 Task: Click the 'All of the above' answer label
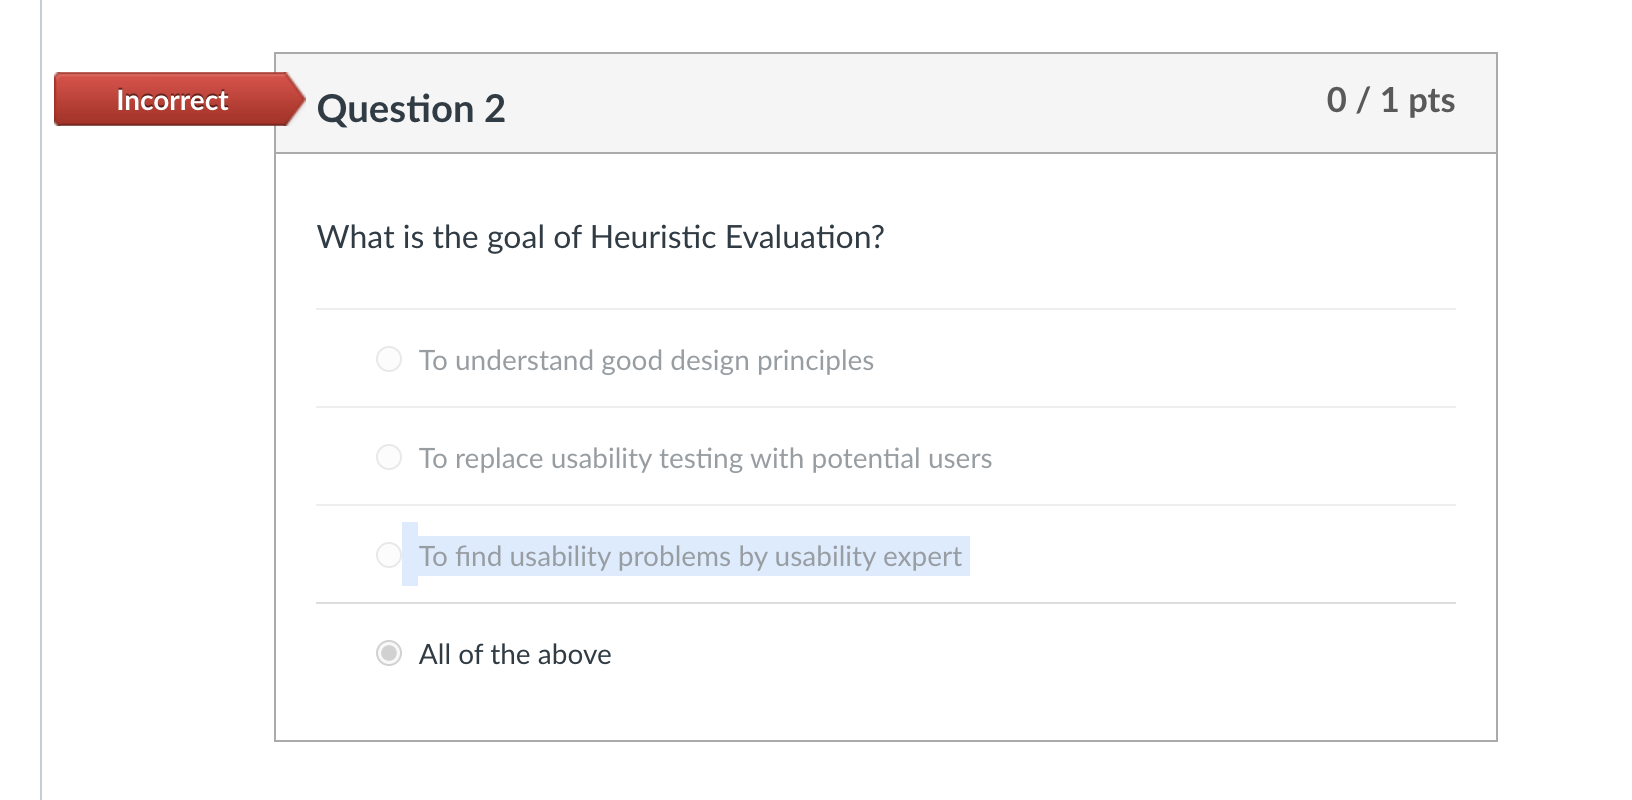click(x=514, y=653)
